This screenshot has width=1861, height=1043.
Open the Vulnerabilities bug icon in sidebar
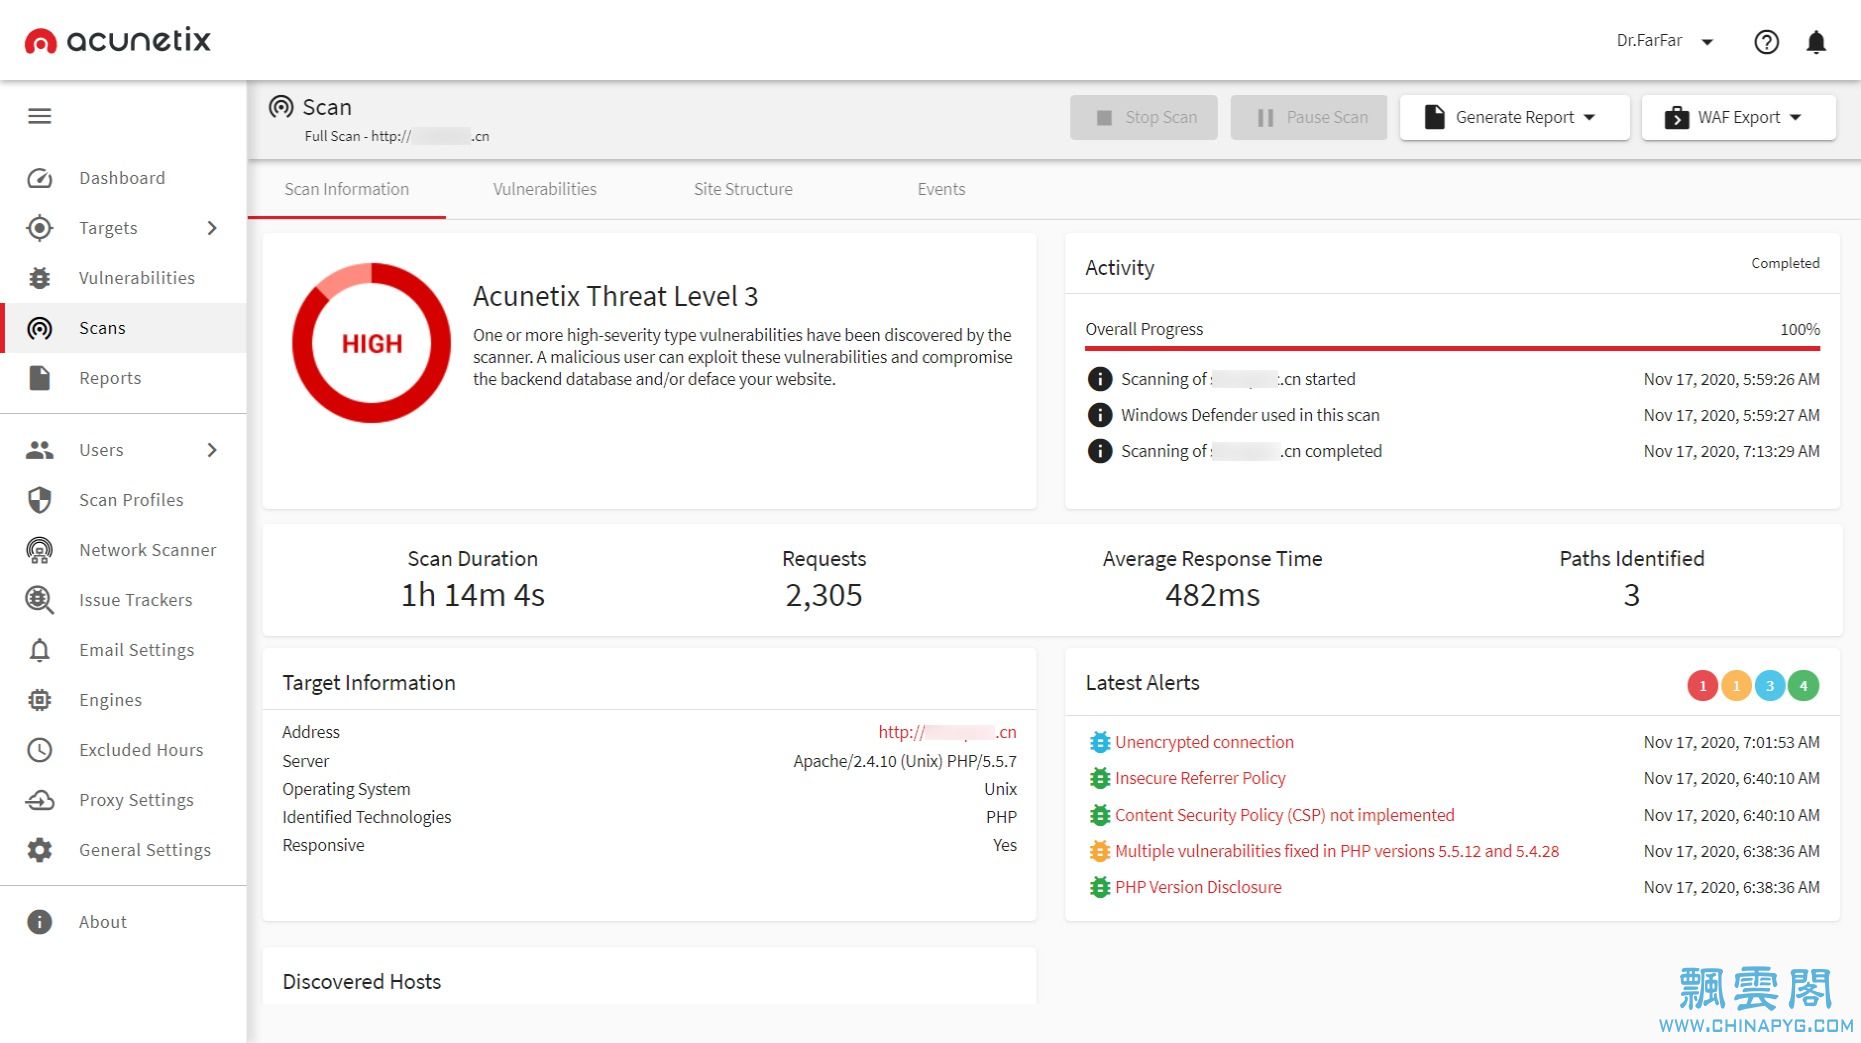(x=40, y=278)
